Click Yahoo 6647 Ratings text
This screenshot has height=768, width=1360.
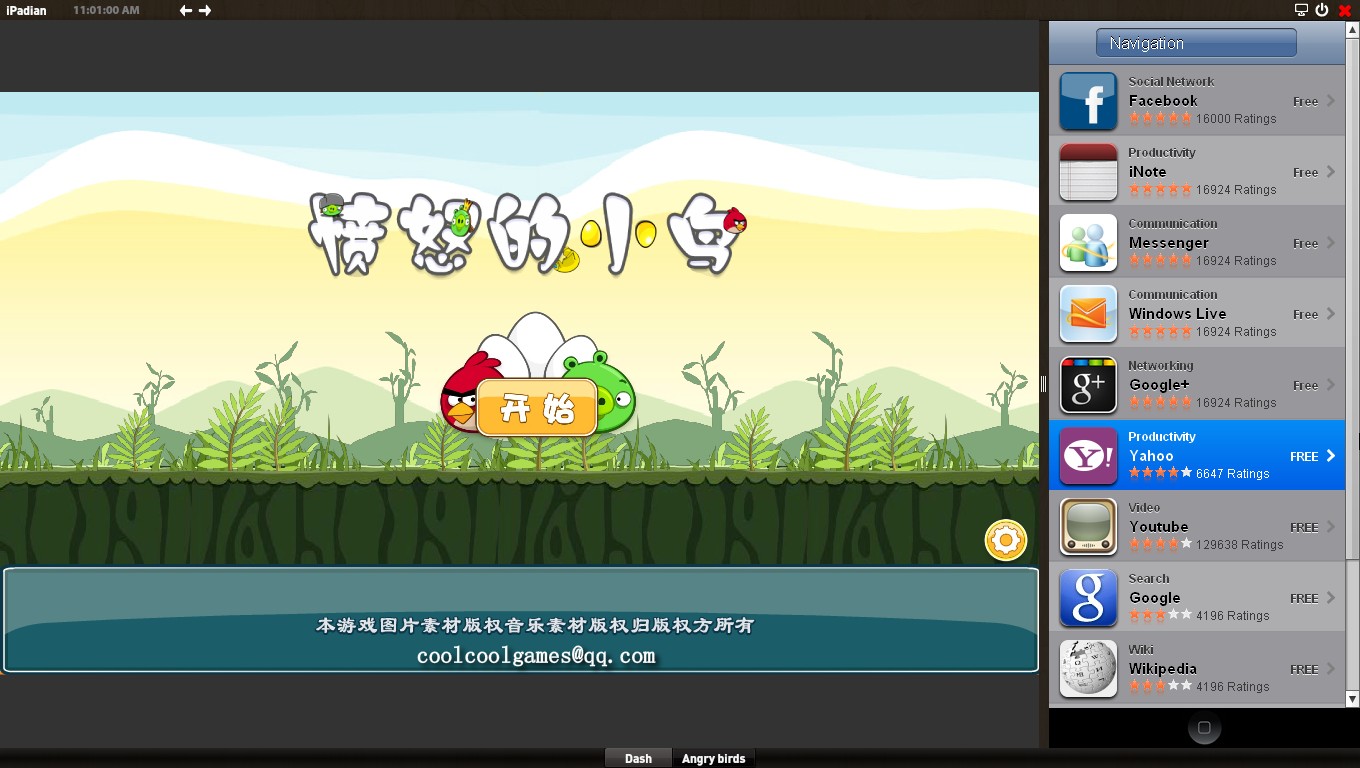point(1232,474)
